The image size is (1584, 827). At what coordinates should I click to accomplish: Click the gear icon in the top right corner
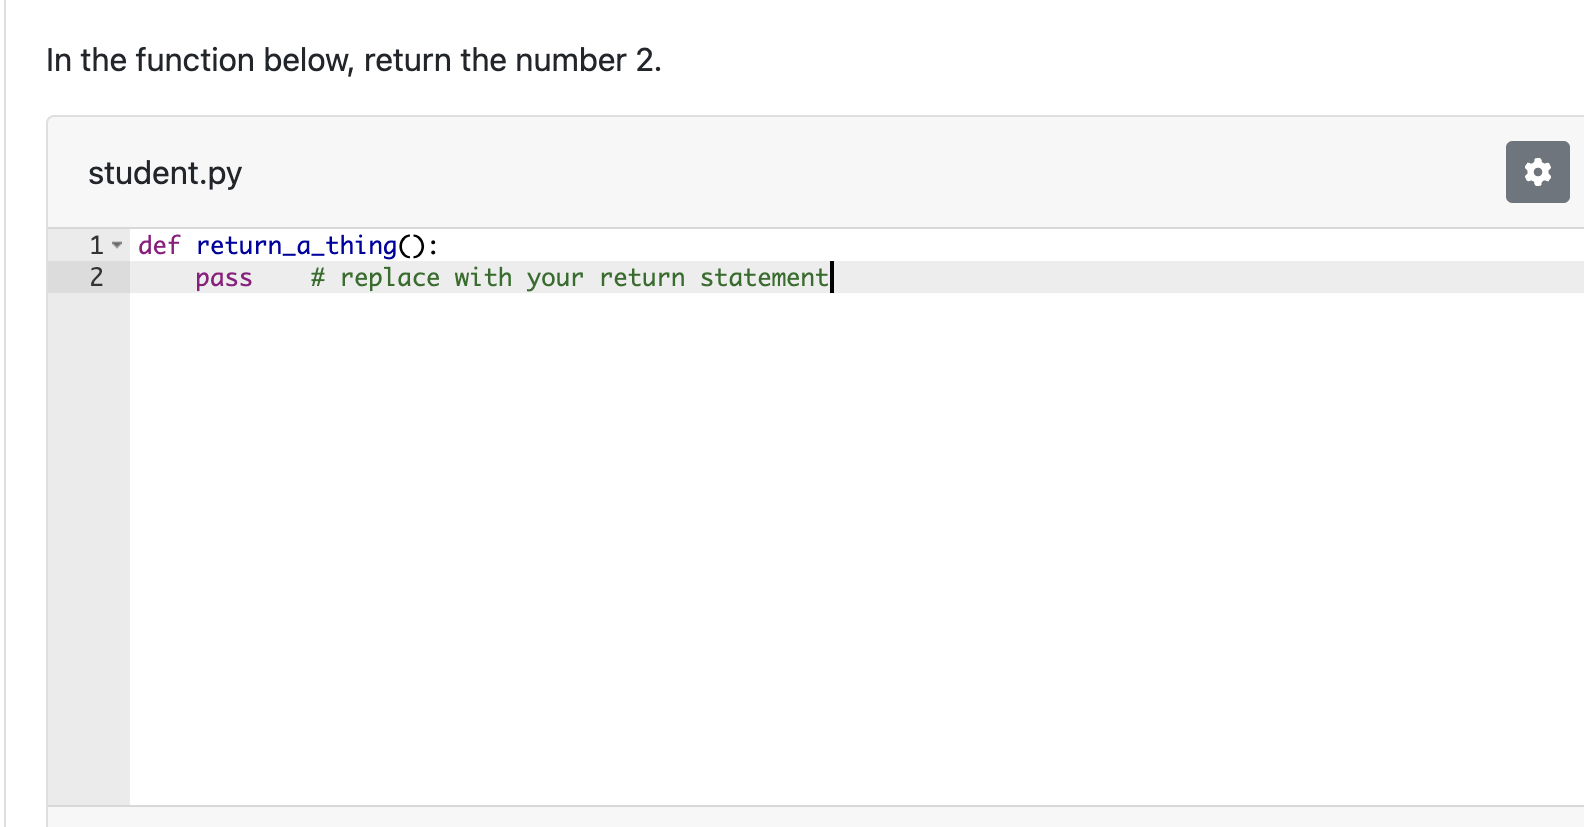(x=1537, y=172)
